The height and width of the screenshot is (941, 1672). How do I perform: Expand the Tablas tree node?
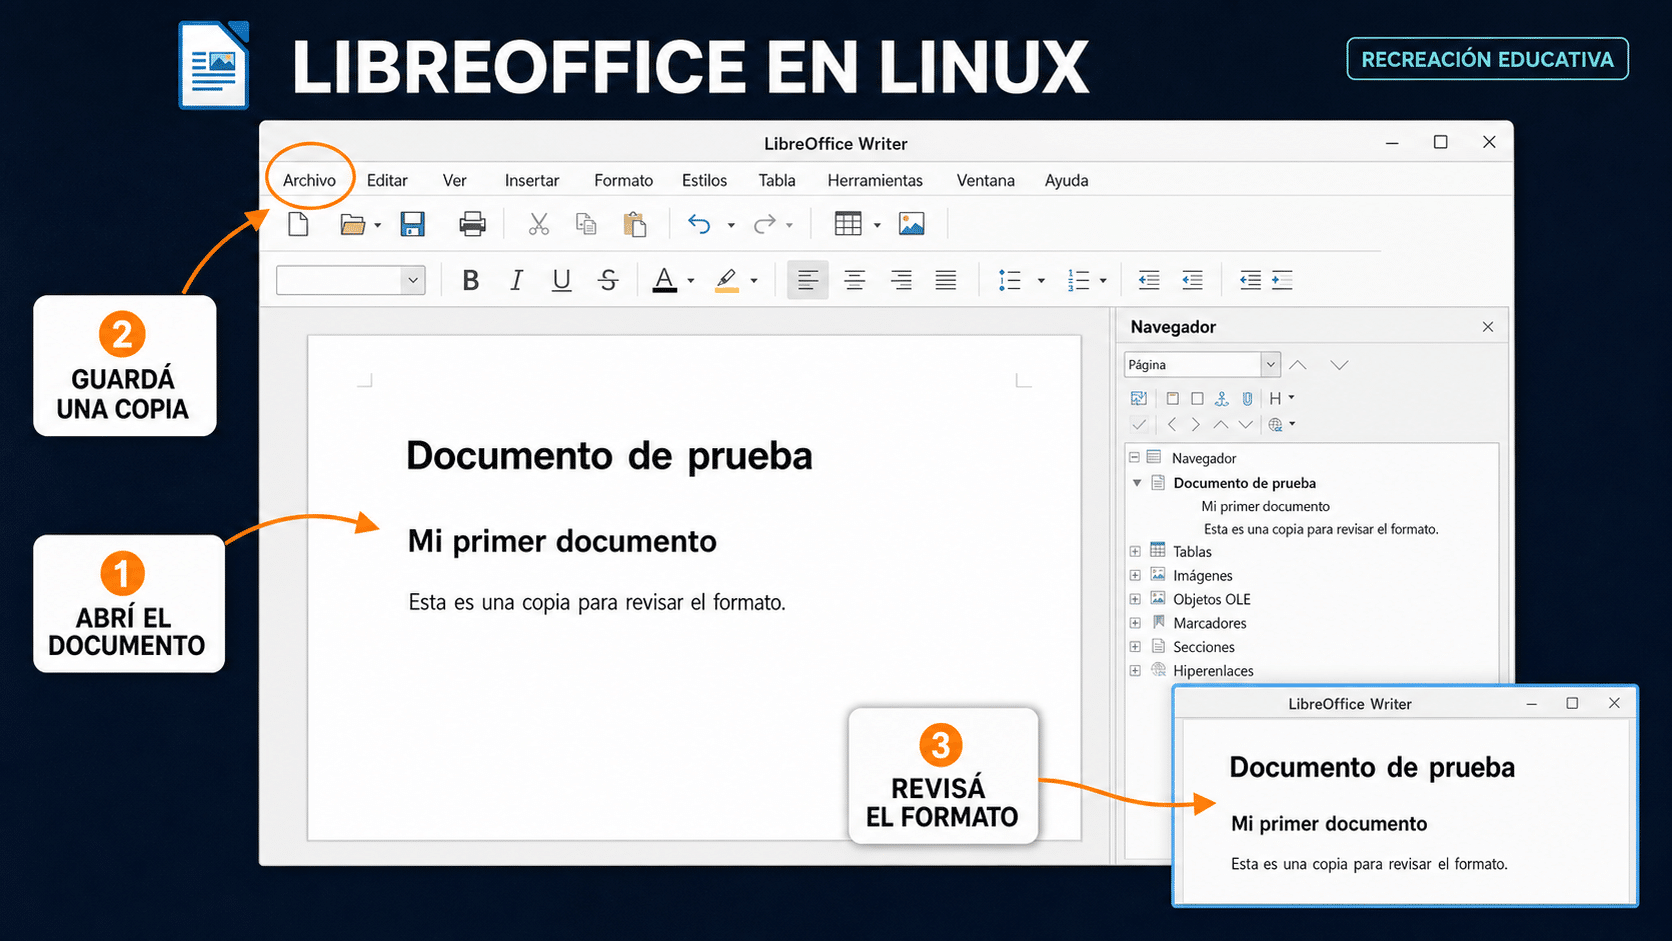pyautogui.click(x=1135, y=551)
